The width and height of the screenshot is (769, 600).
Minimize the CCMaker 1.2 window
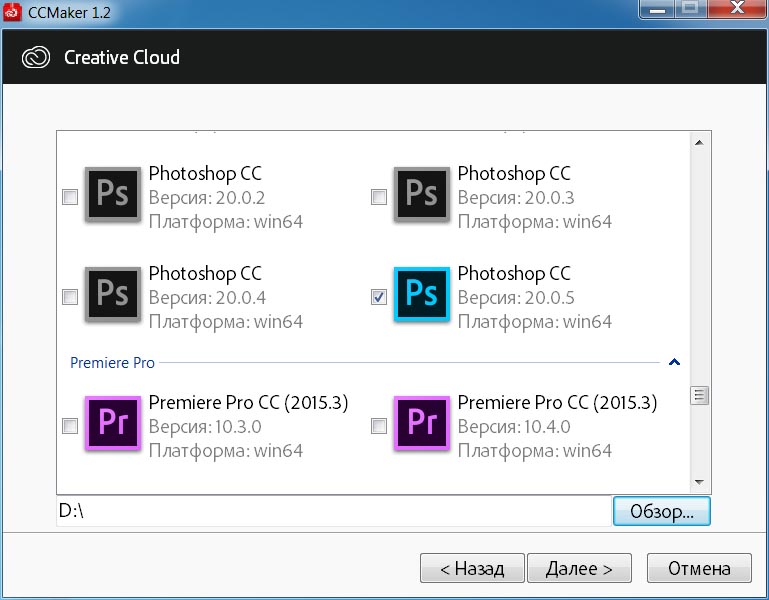657,9
